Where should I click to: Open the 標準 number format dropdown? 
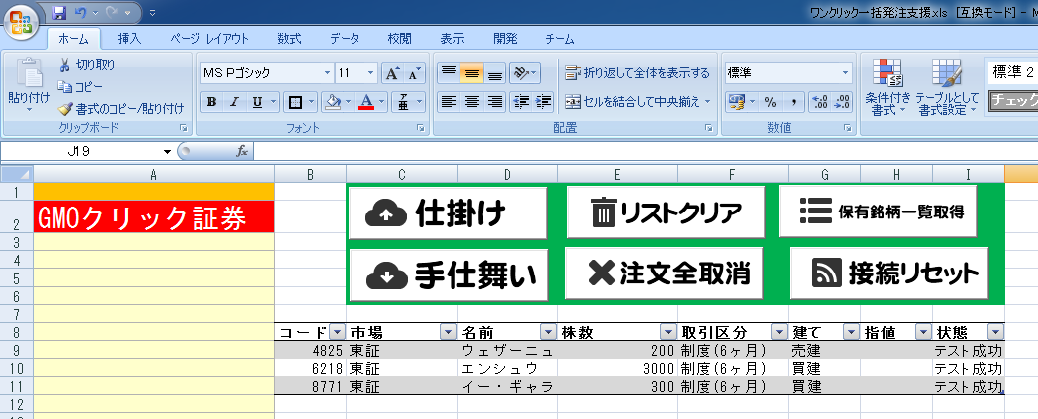click(x=845, y=73)
